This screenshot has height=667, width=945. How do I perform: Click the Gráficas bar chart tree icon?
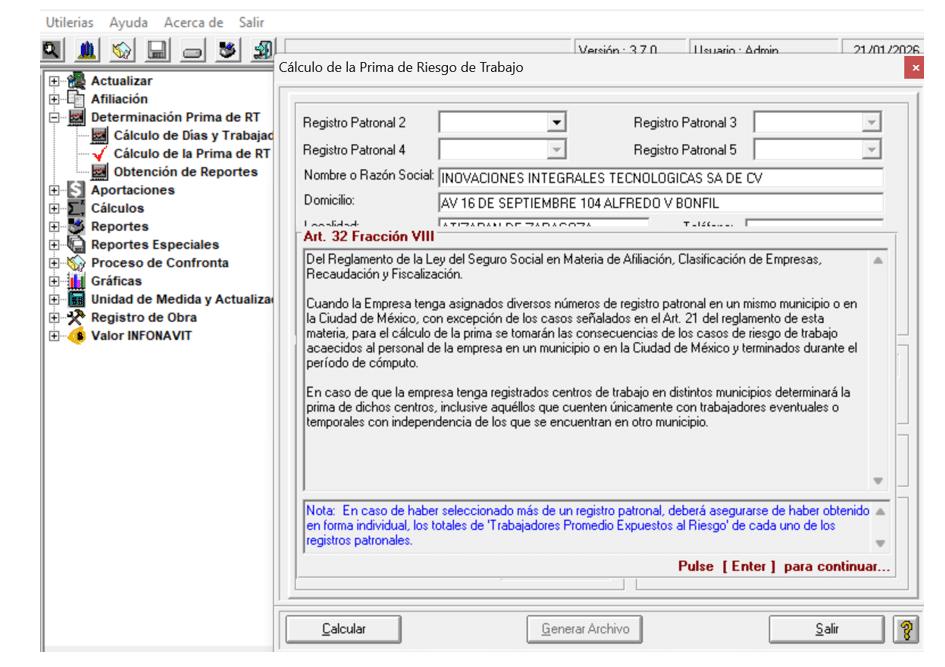76,281
